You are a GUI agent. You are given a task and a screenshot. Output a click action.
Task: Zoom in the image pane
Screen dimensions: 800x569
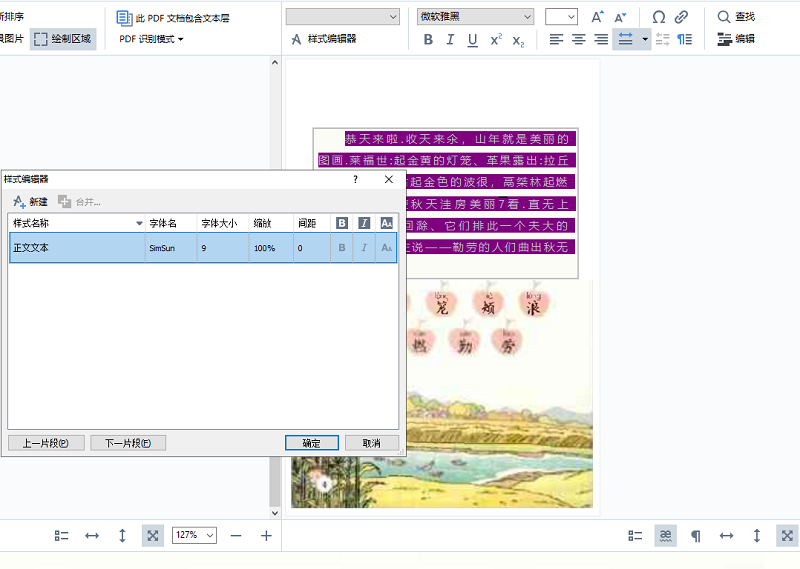coord(266,535)
